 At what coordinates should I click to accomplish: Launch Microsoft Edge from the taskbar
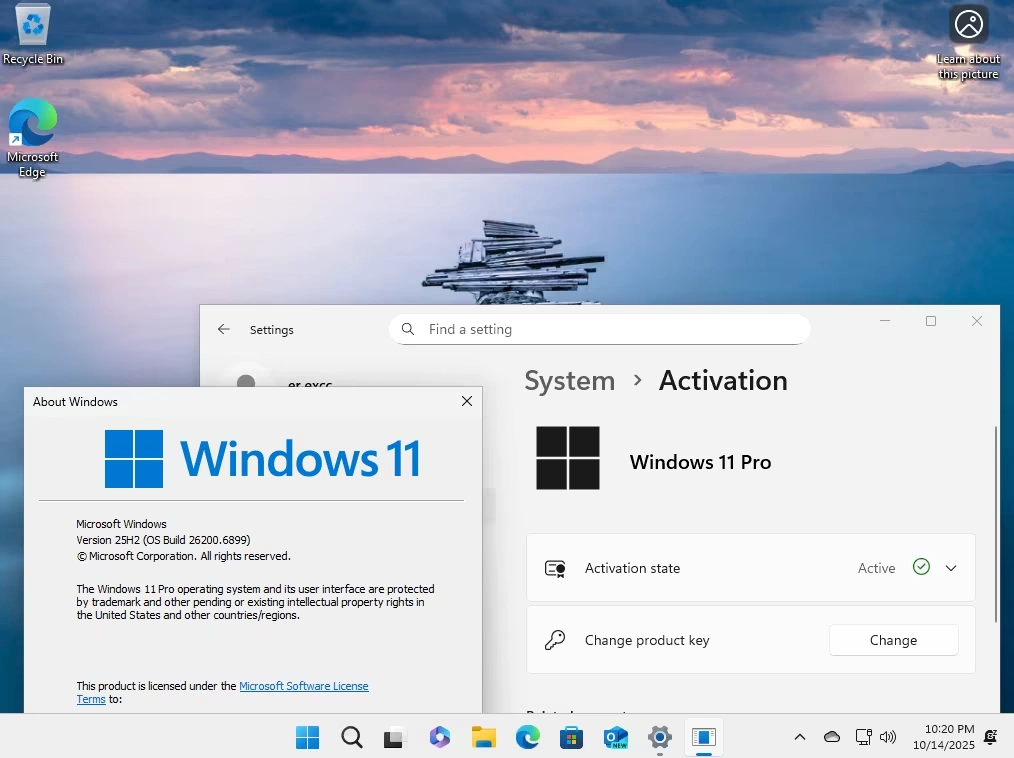(527, 737)
